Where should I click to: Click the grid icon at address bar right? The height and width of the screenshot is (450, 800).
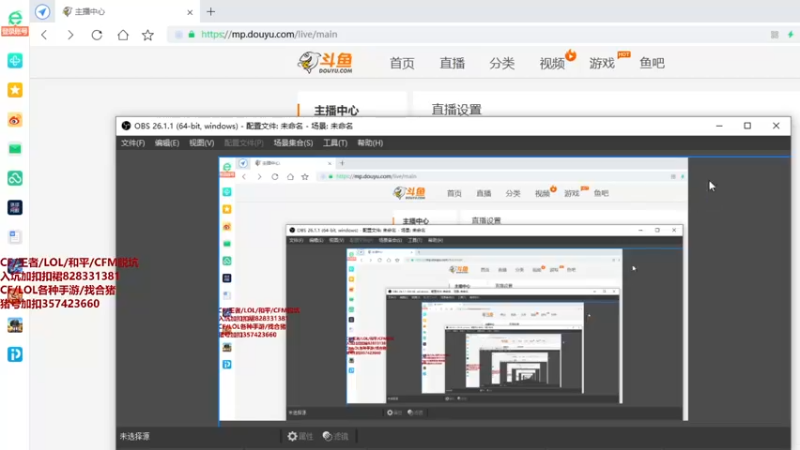pos(774,35)
